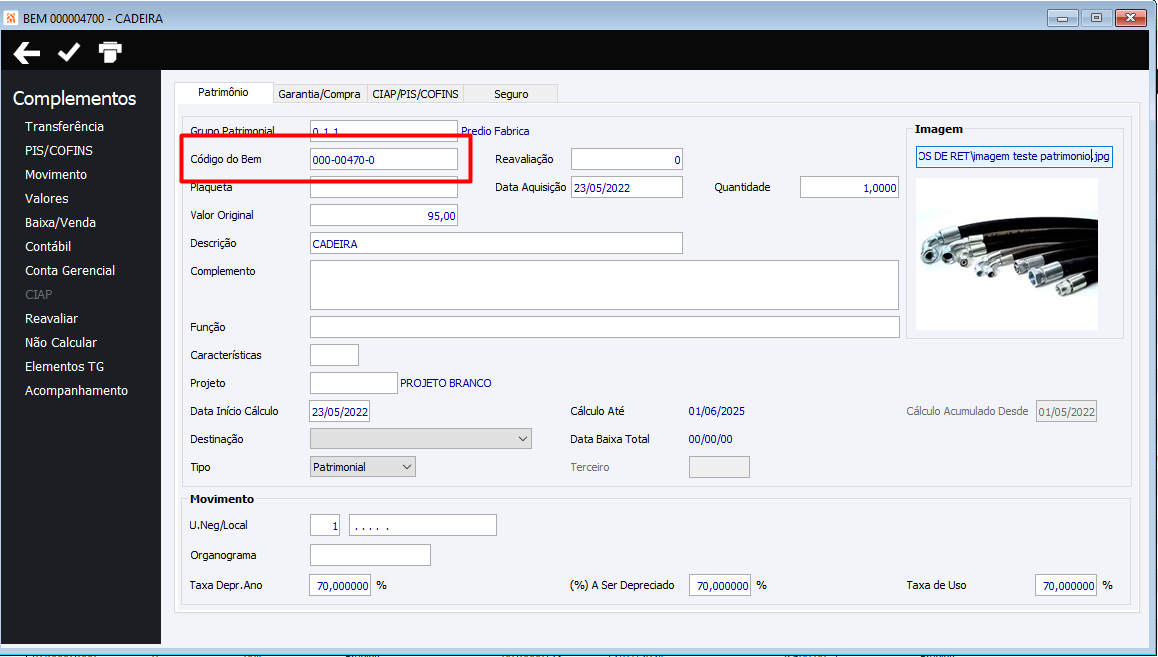Click Elementos TG sidebar option
Viewport: 1158px width, 657px height.
64,366
